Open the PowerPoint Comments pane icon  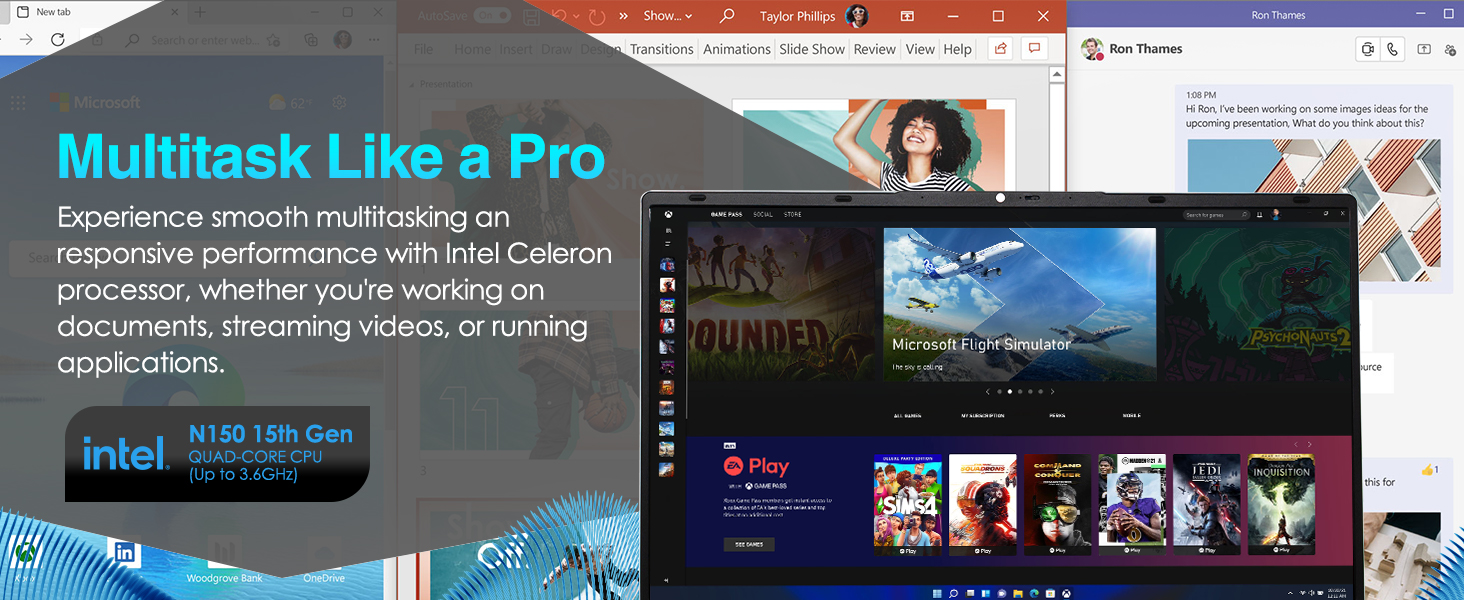click(x=1034, y=49)
